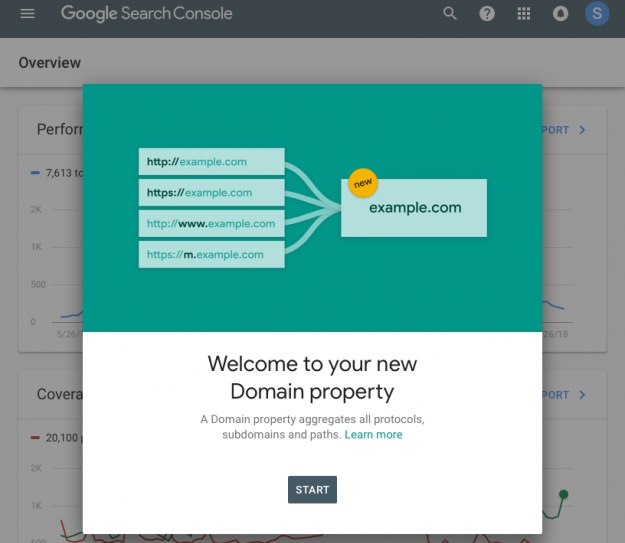Screen dimensions: 625x543
Task: Click the Welcome to your new Domain property title
Action: pos(312,377)
